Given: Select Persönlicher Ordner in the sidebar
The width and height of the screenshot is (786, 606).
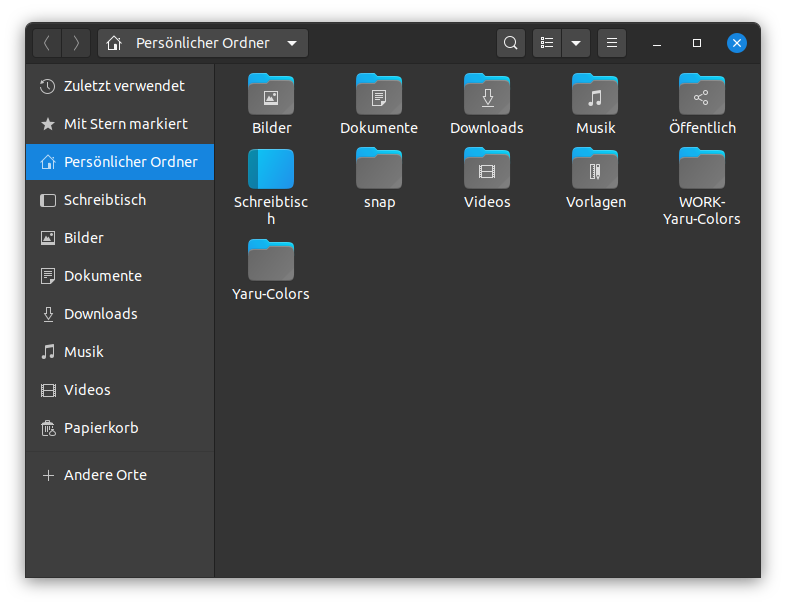Looking at the screenshot, I should [x=120, y=162].
